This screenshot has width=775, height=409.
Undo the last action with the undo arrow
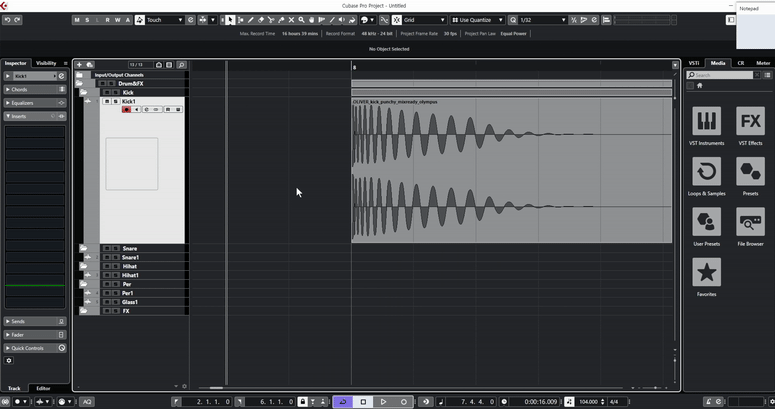pos(7,20)
